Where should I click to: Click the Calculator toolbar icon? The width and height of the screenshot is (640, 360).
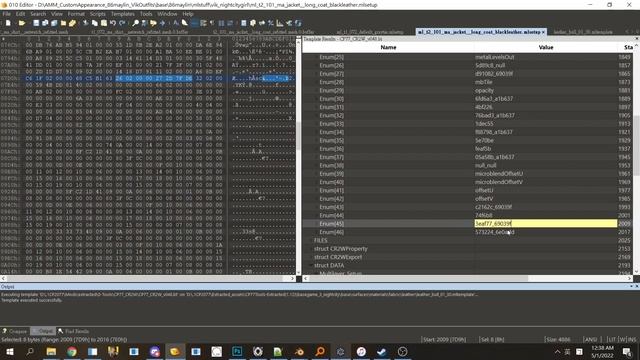pos(244,23)
